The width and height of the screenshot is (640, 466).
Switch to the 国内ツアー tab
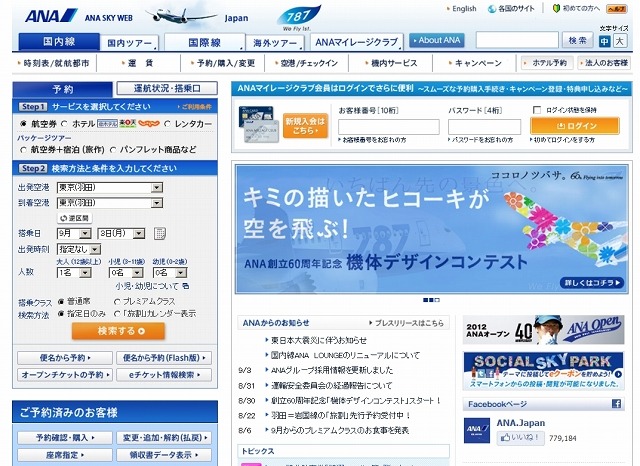point(130,43)
